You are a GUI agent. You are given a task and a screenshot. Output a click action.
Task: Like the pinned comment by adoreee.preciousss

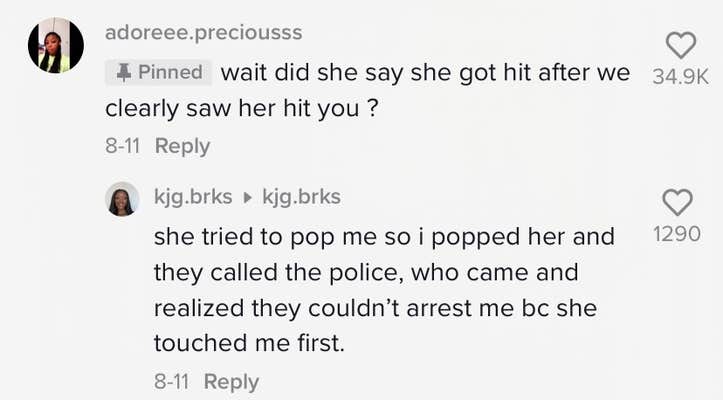pos(680,44)
